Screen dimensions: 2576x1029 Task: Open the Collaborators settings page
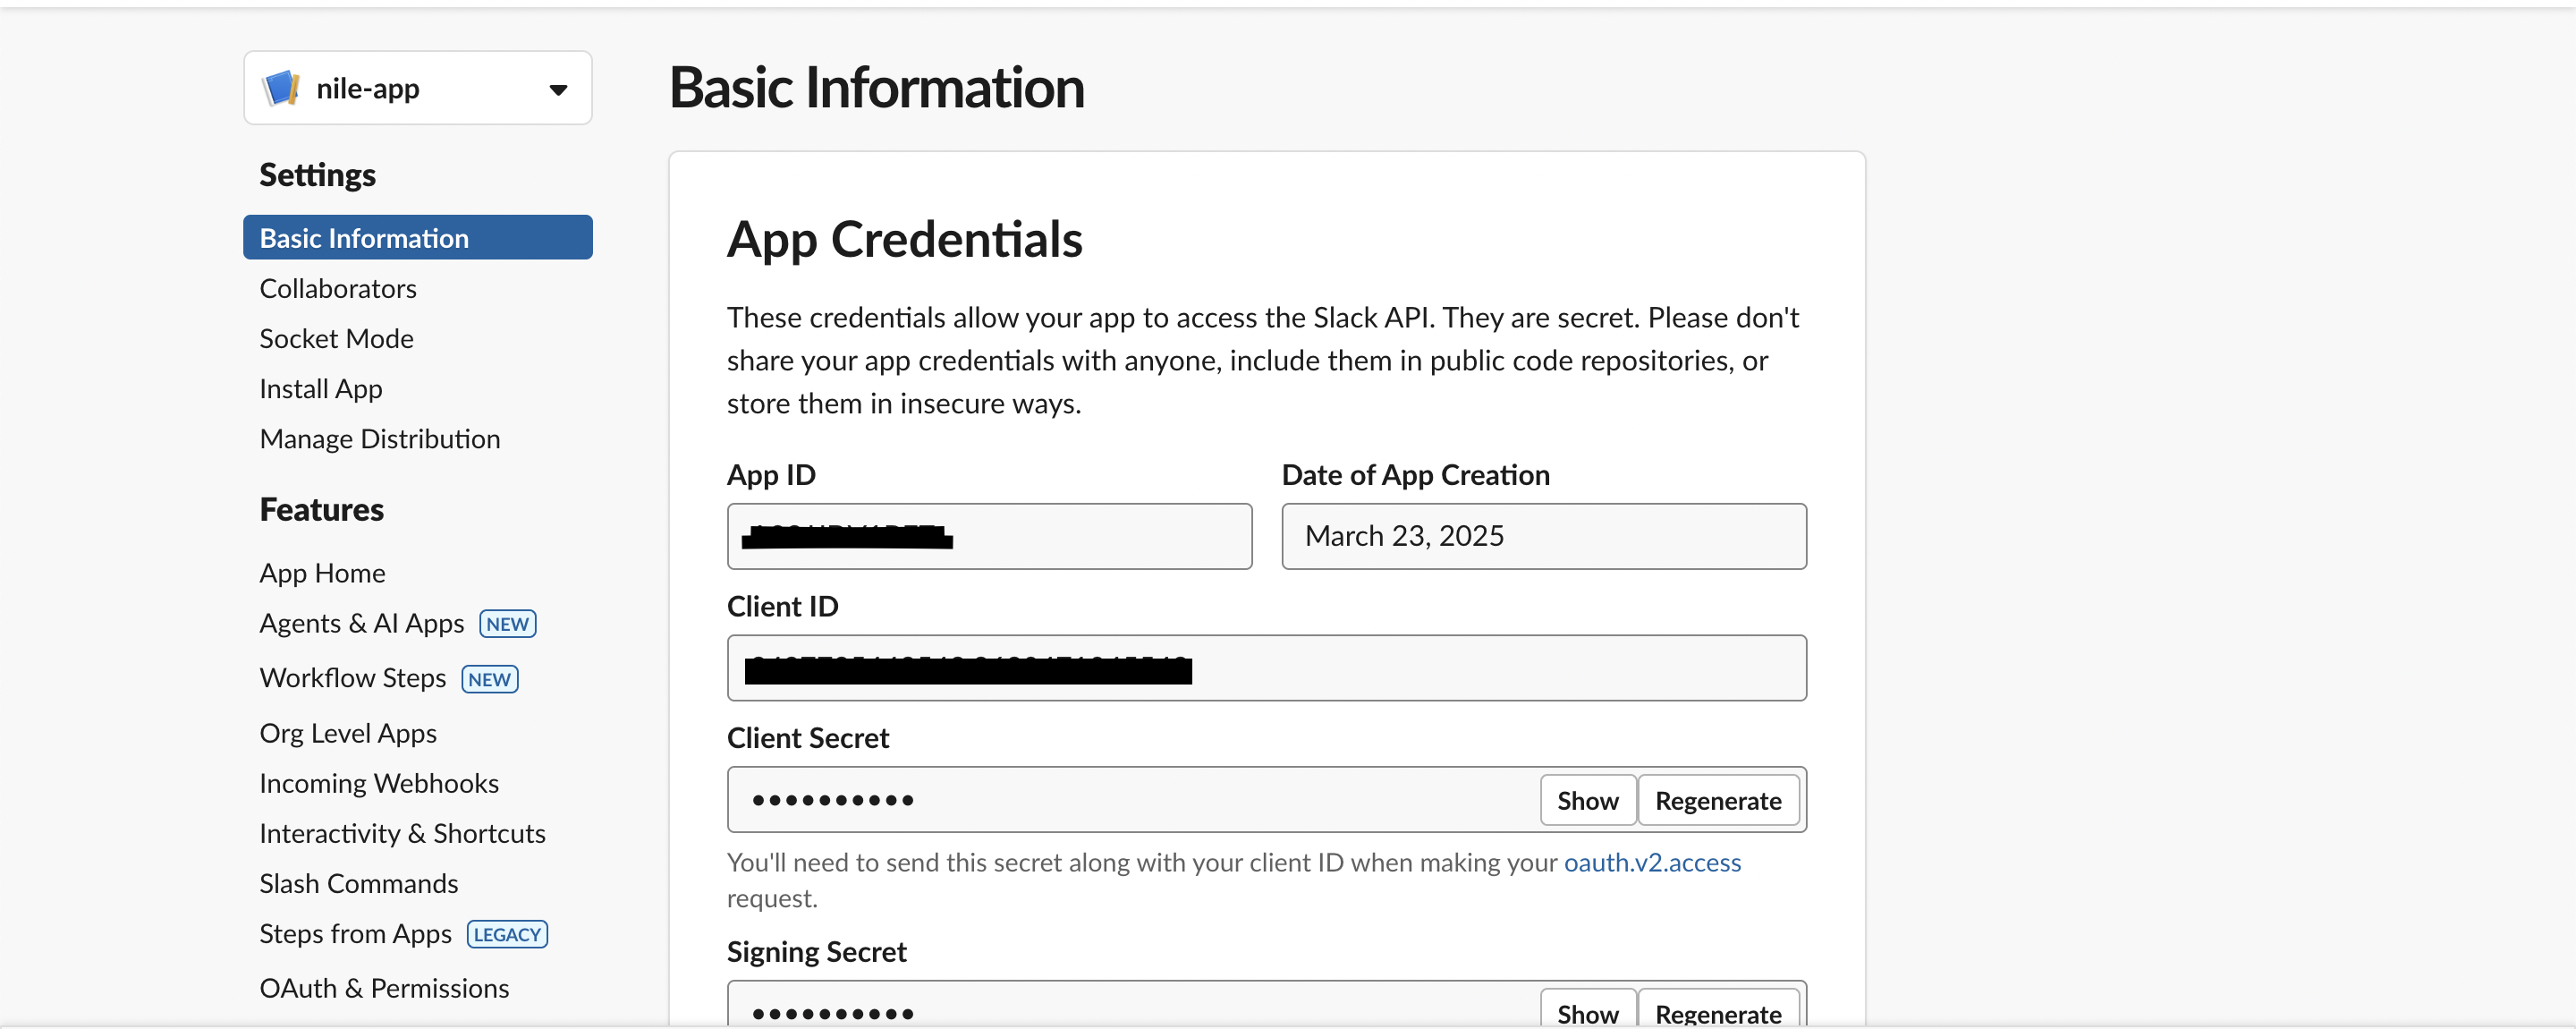coord(337,289)
